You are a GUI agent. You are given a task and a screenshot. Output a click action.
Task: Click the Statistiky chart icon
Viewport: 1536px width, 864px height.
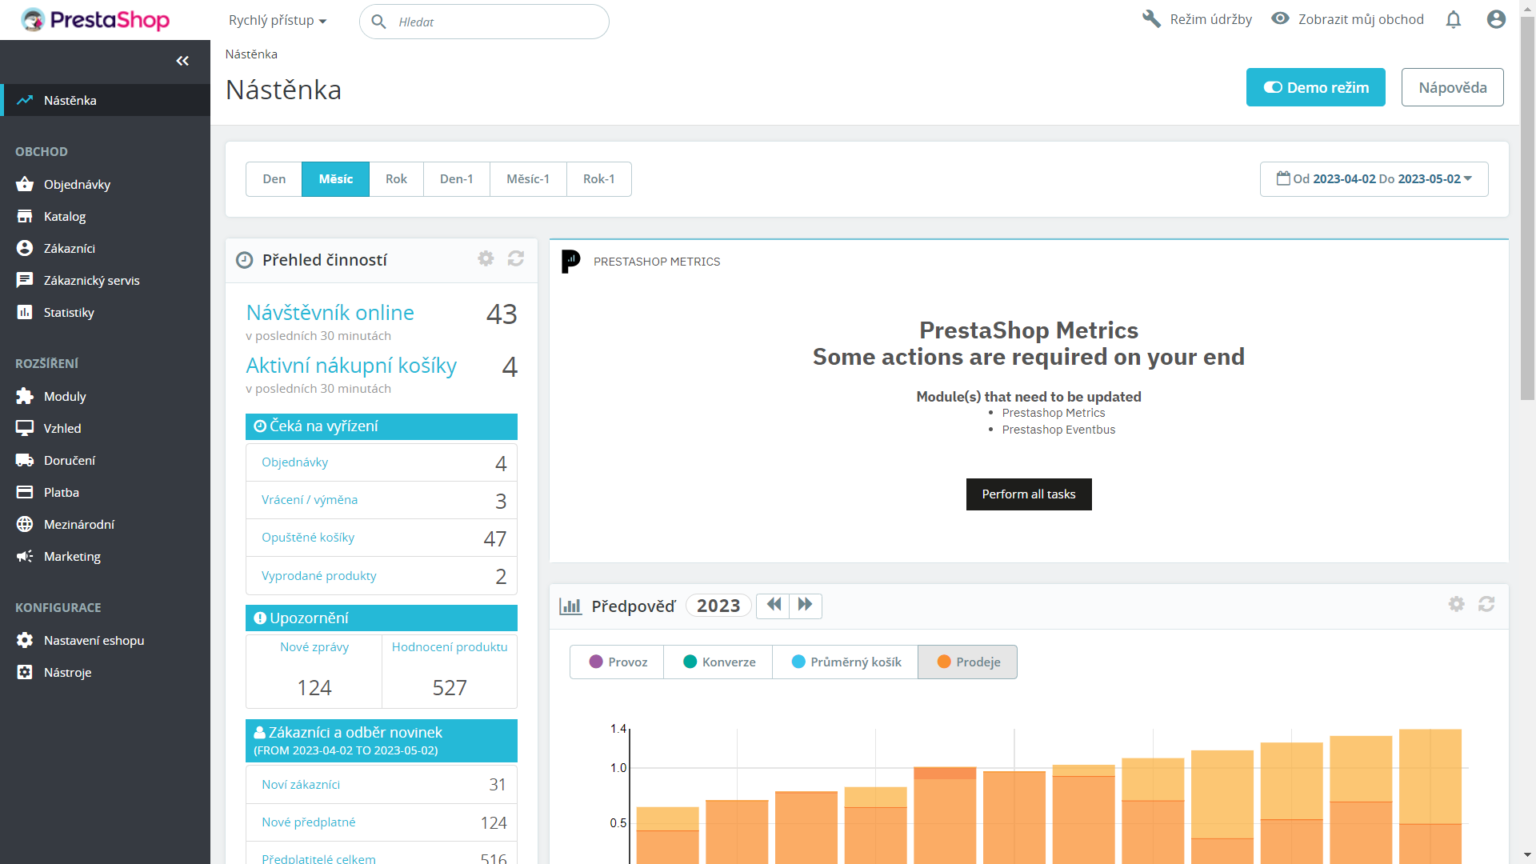pyautogui.click(x=25, y=312)
